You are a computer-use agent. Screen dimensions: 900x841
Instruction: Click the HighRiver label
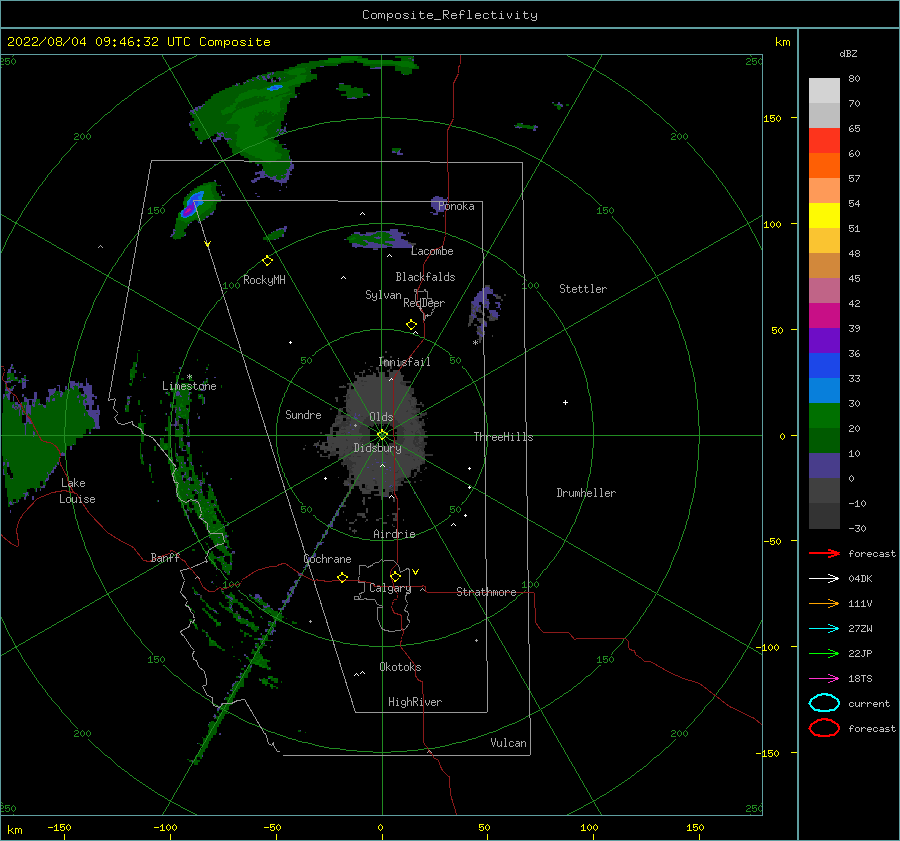[415, 702]
